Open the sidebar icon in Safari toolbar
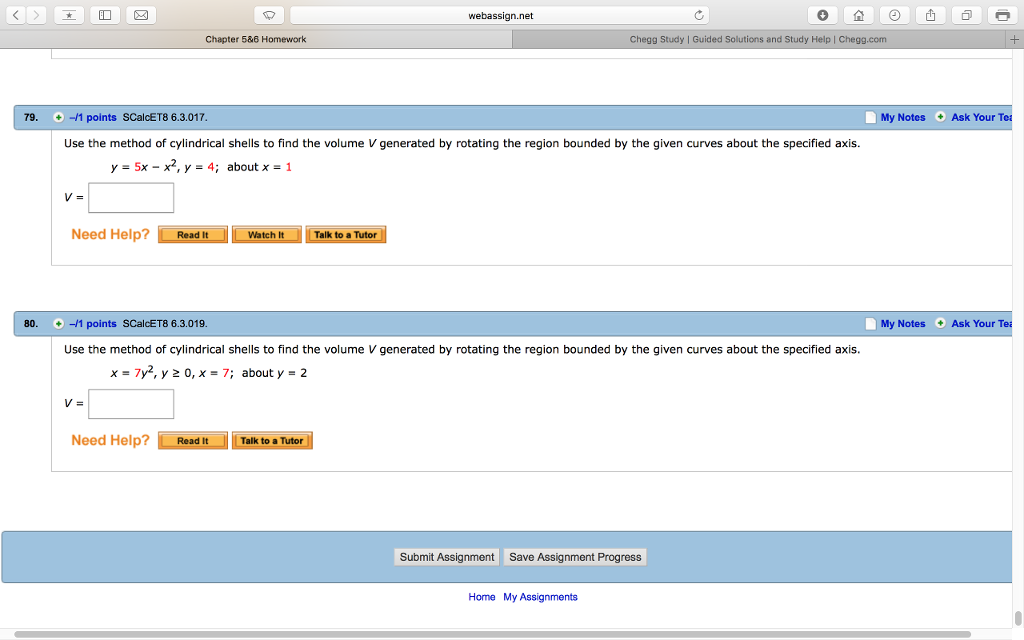Screen dimensions: 1024x640 (x=104, y=15)
